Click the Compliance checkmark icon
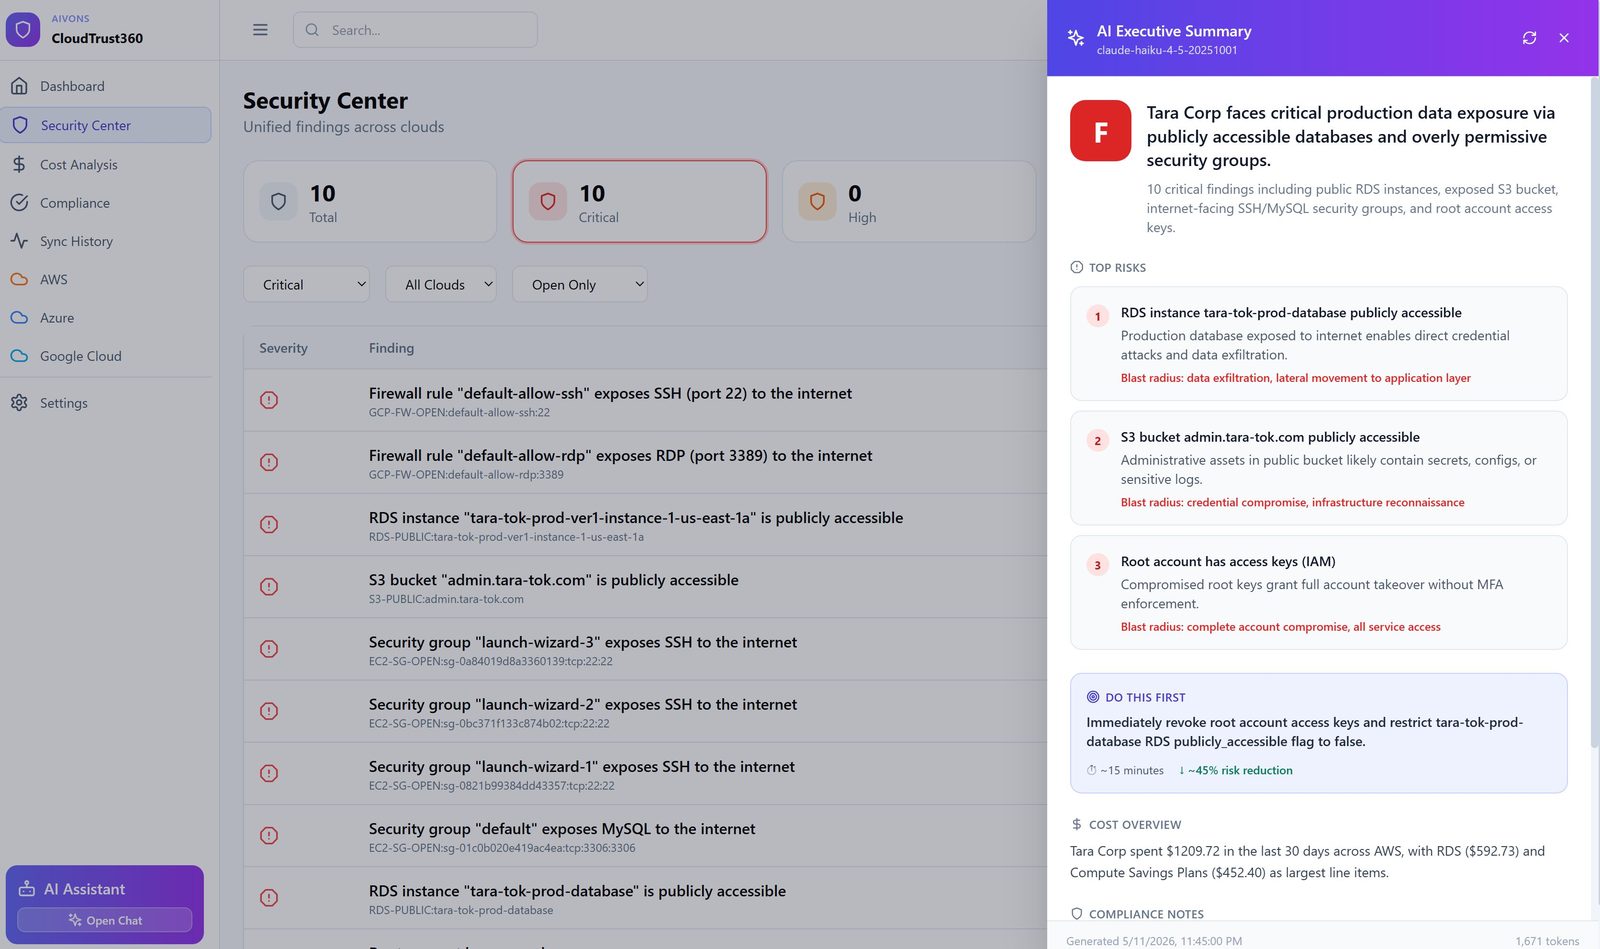Viewport: 1600px width, 949px height. (x=19, y=202)
